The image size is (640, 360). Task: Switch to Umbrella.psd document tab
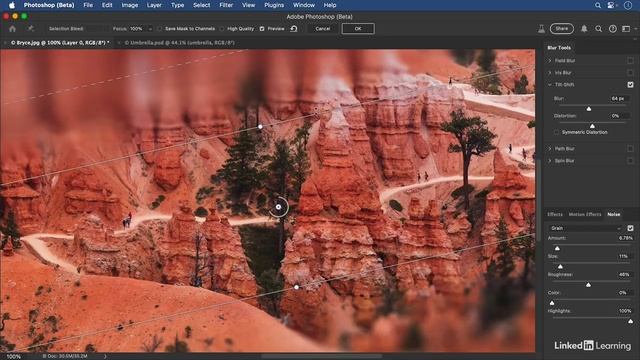click(180, 42)
